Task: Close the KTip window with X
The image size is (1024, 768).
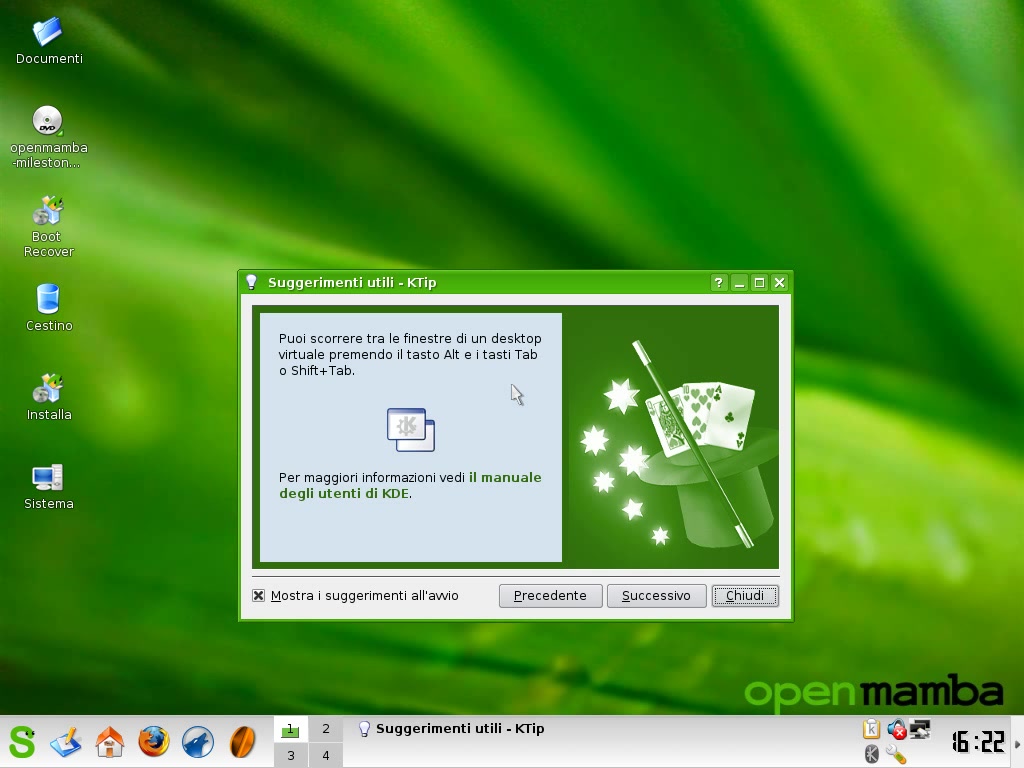Action: point(779,283)
